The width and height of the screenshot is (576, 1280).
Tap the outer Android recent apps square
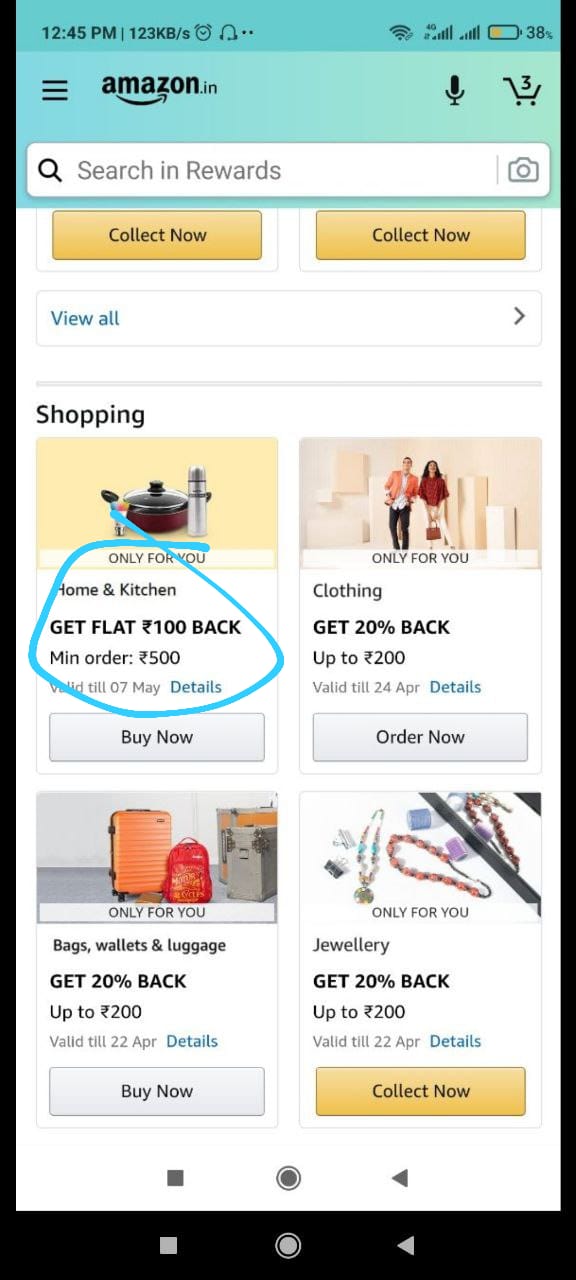coord(169,1245)
